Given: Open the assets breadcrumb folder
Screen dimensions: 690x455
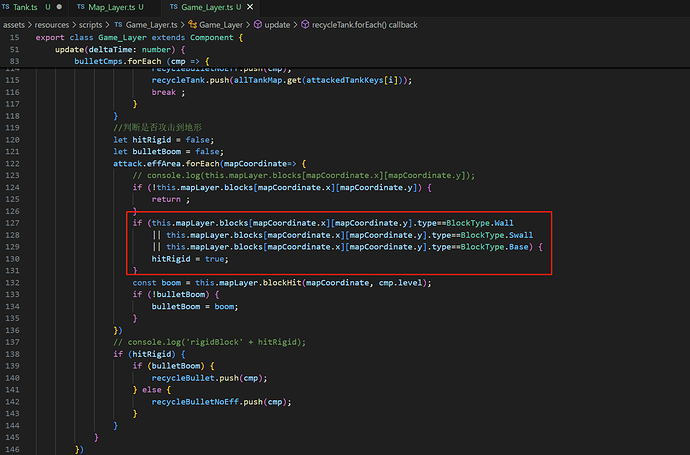Looking at the screenshot, I should (x=14, y=25).
